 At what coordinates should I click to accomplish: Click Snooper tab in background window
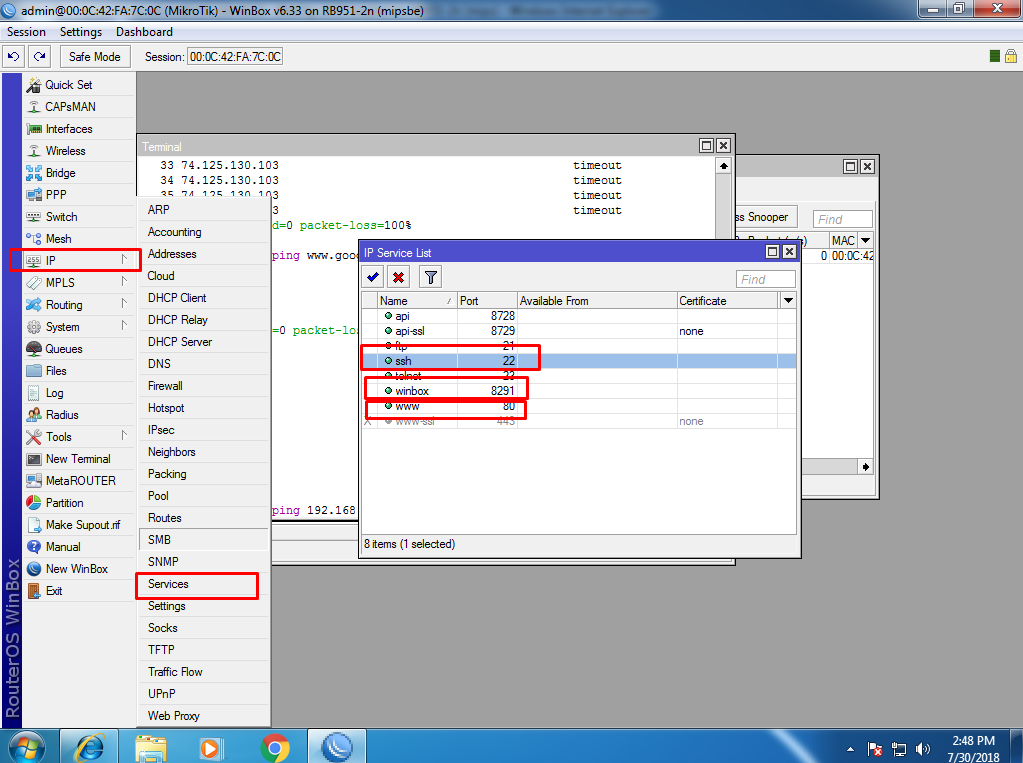tap(765, 217)
